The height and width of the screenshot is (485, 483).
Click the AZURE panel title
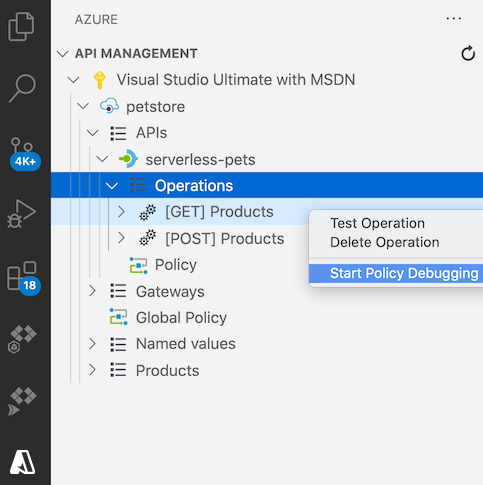coord(96,20)
